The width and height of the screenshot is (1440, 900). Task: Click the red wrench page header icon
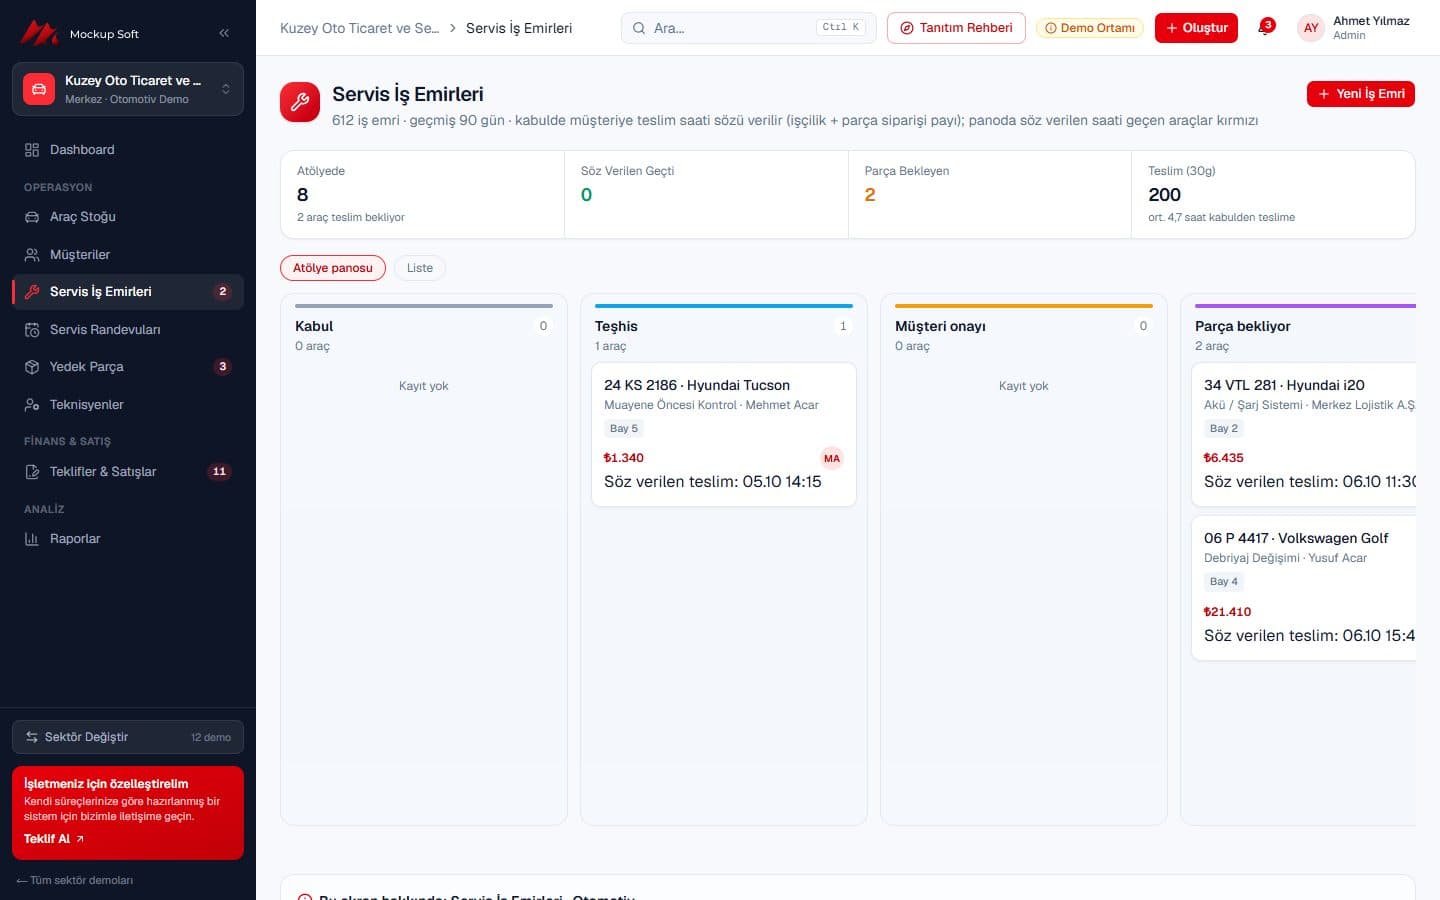[300, 102]
